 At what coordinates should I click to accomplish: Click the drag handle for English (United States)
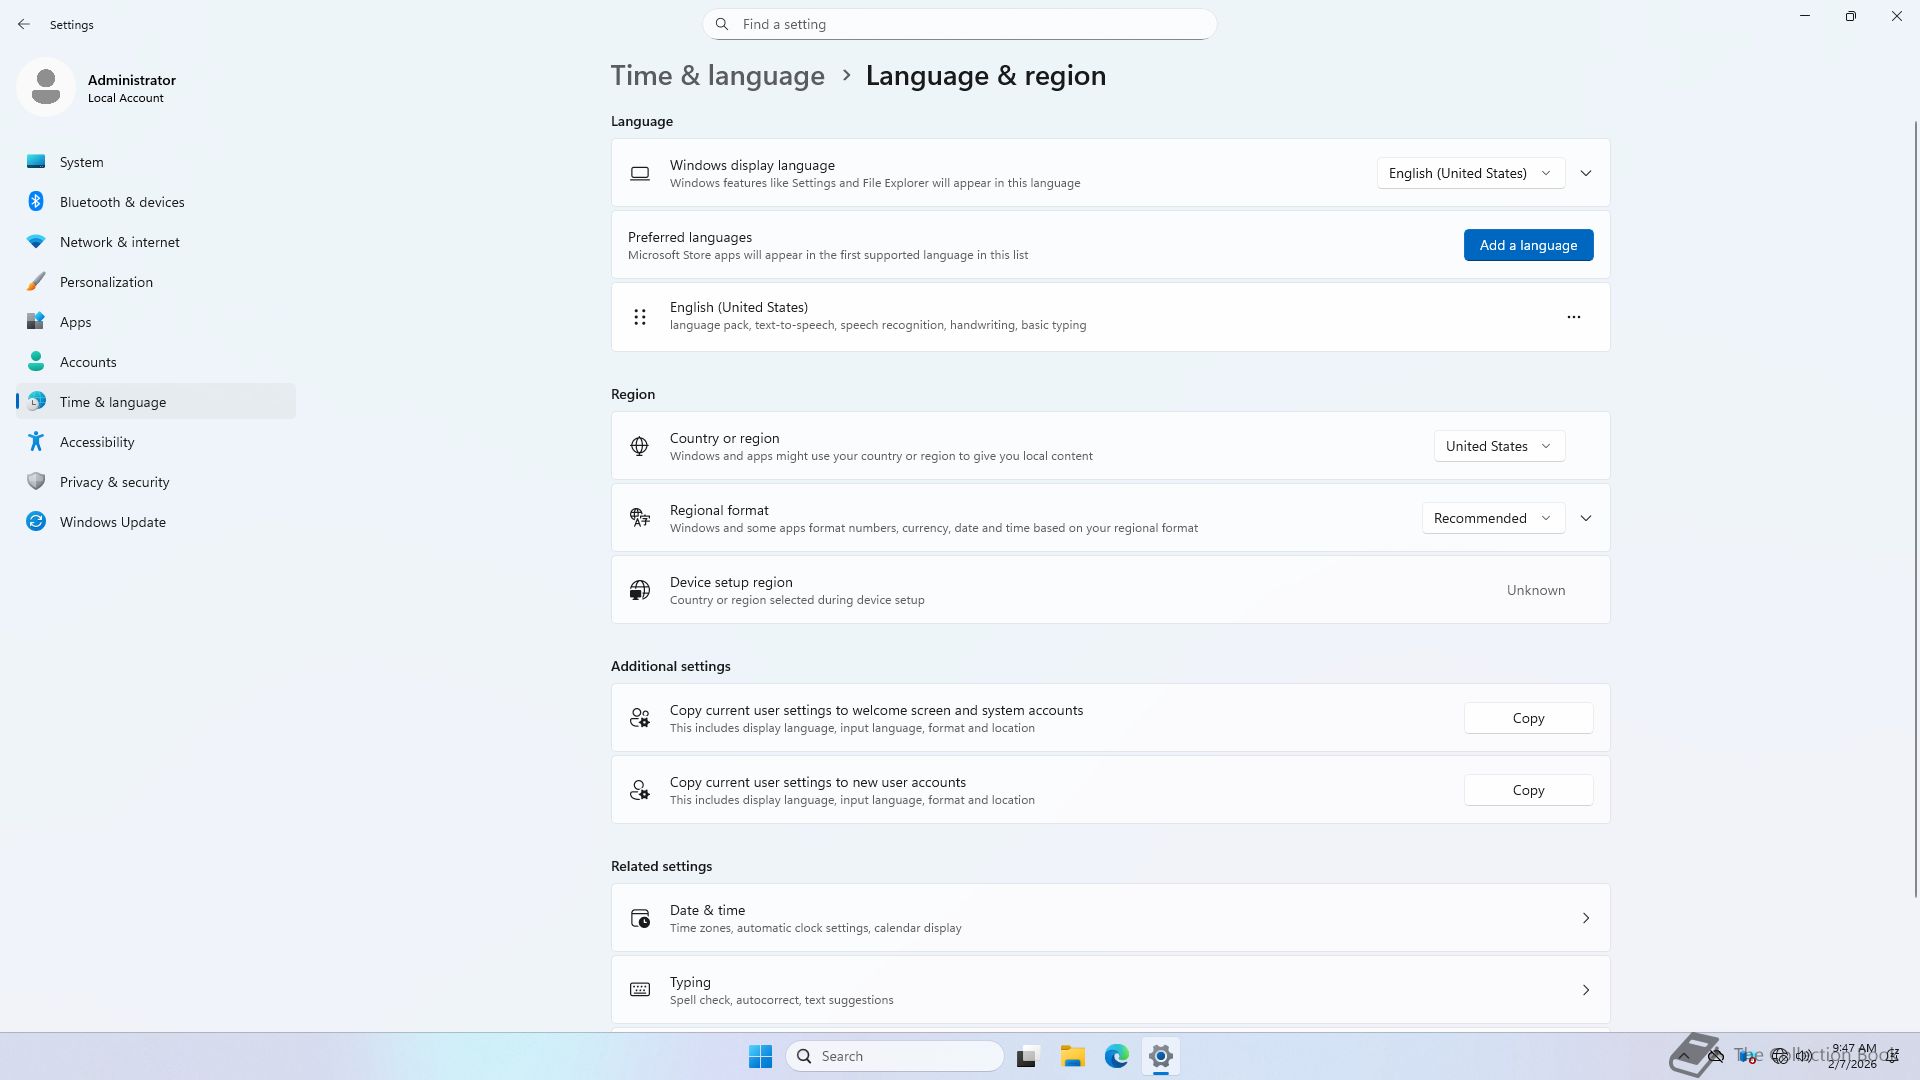point(640,317)
